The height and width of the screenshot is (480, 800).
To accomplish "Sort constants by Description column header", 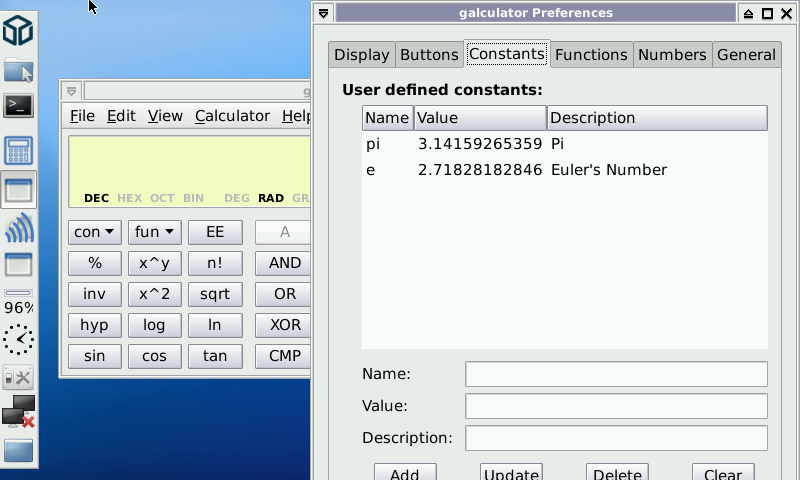I will click(x=657, y=118).
